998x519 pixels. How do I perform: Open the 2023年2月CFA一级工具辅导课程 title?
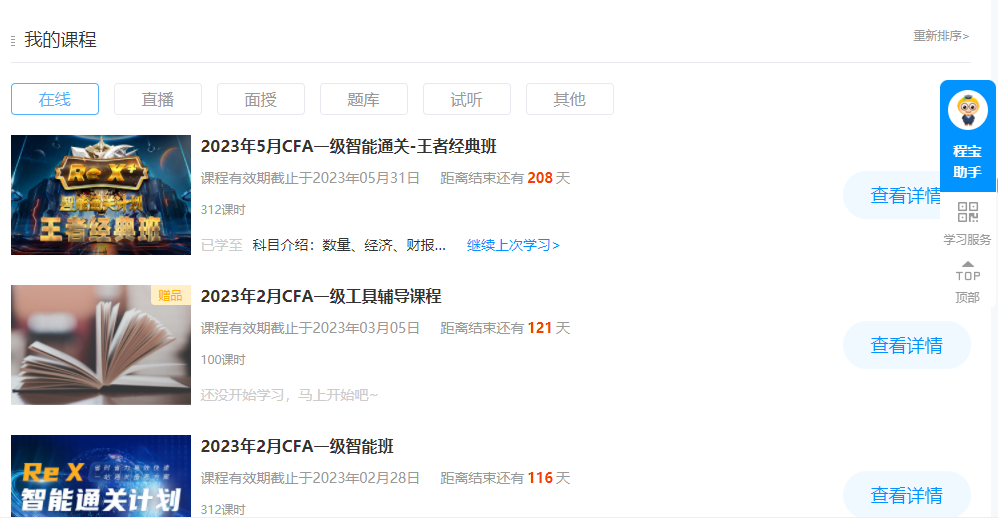coord(321,296)
